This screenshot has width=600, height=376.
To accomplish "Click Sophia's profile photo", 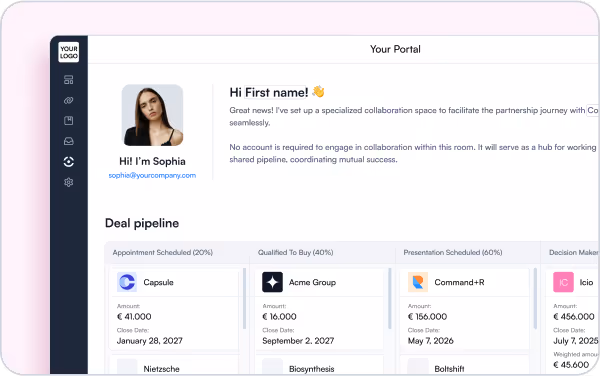I will (x=152, y=115).
